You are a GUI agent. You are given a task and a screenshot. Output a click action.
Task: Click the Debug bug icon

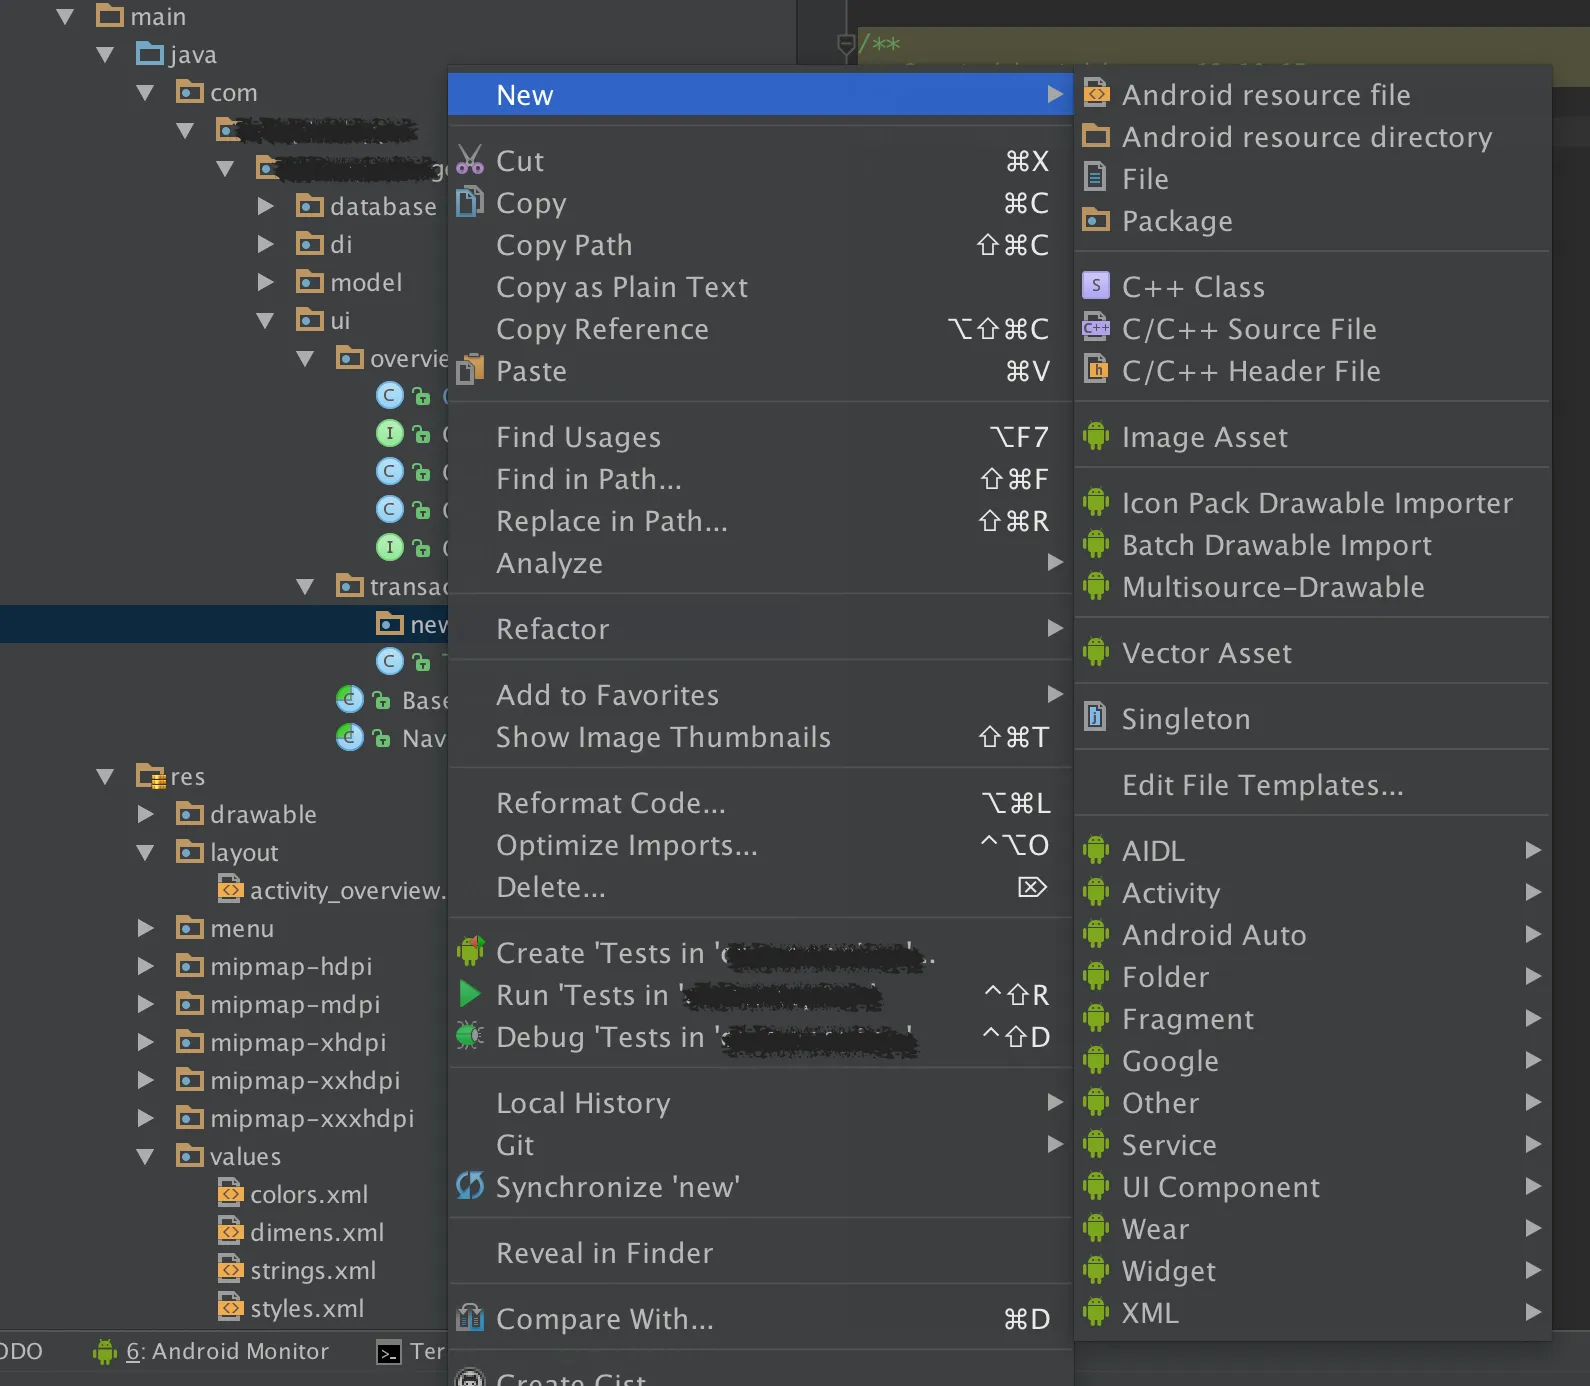[x=470, y=1036]
